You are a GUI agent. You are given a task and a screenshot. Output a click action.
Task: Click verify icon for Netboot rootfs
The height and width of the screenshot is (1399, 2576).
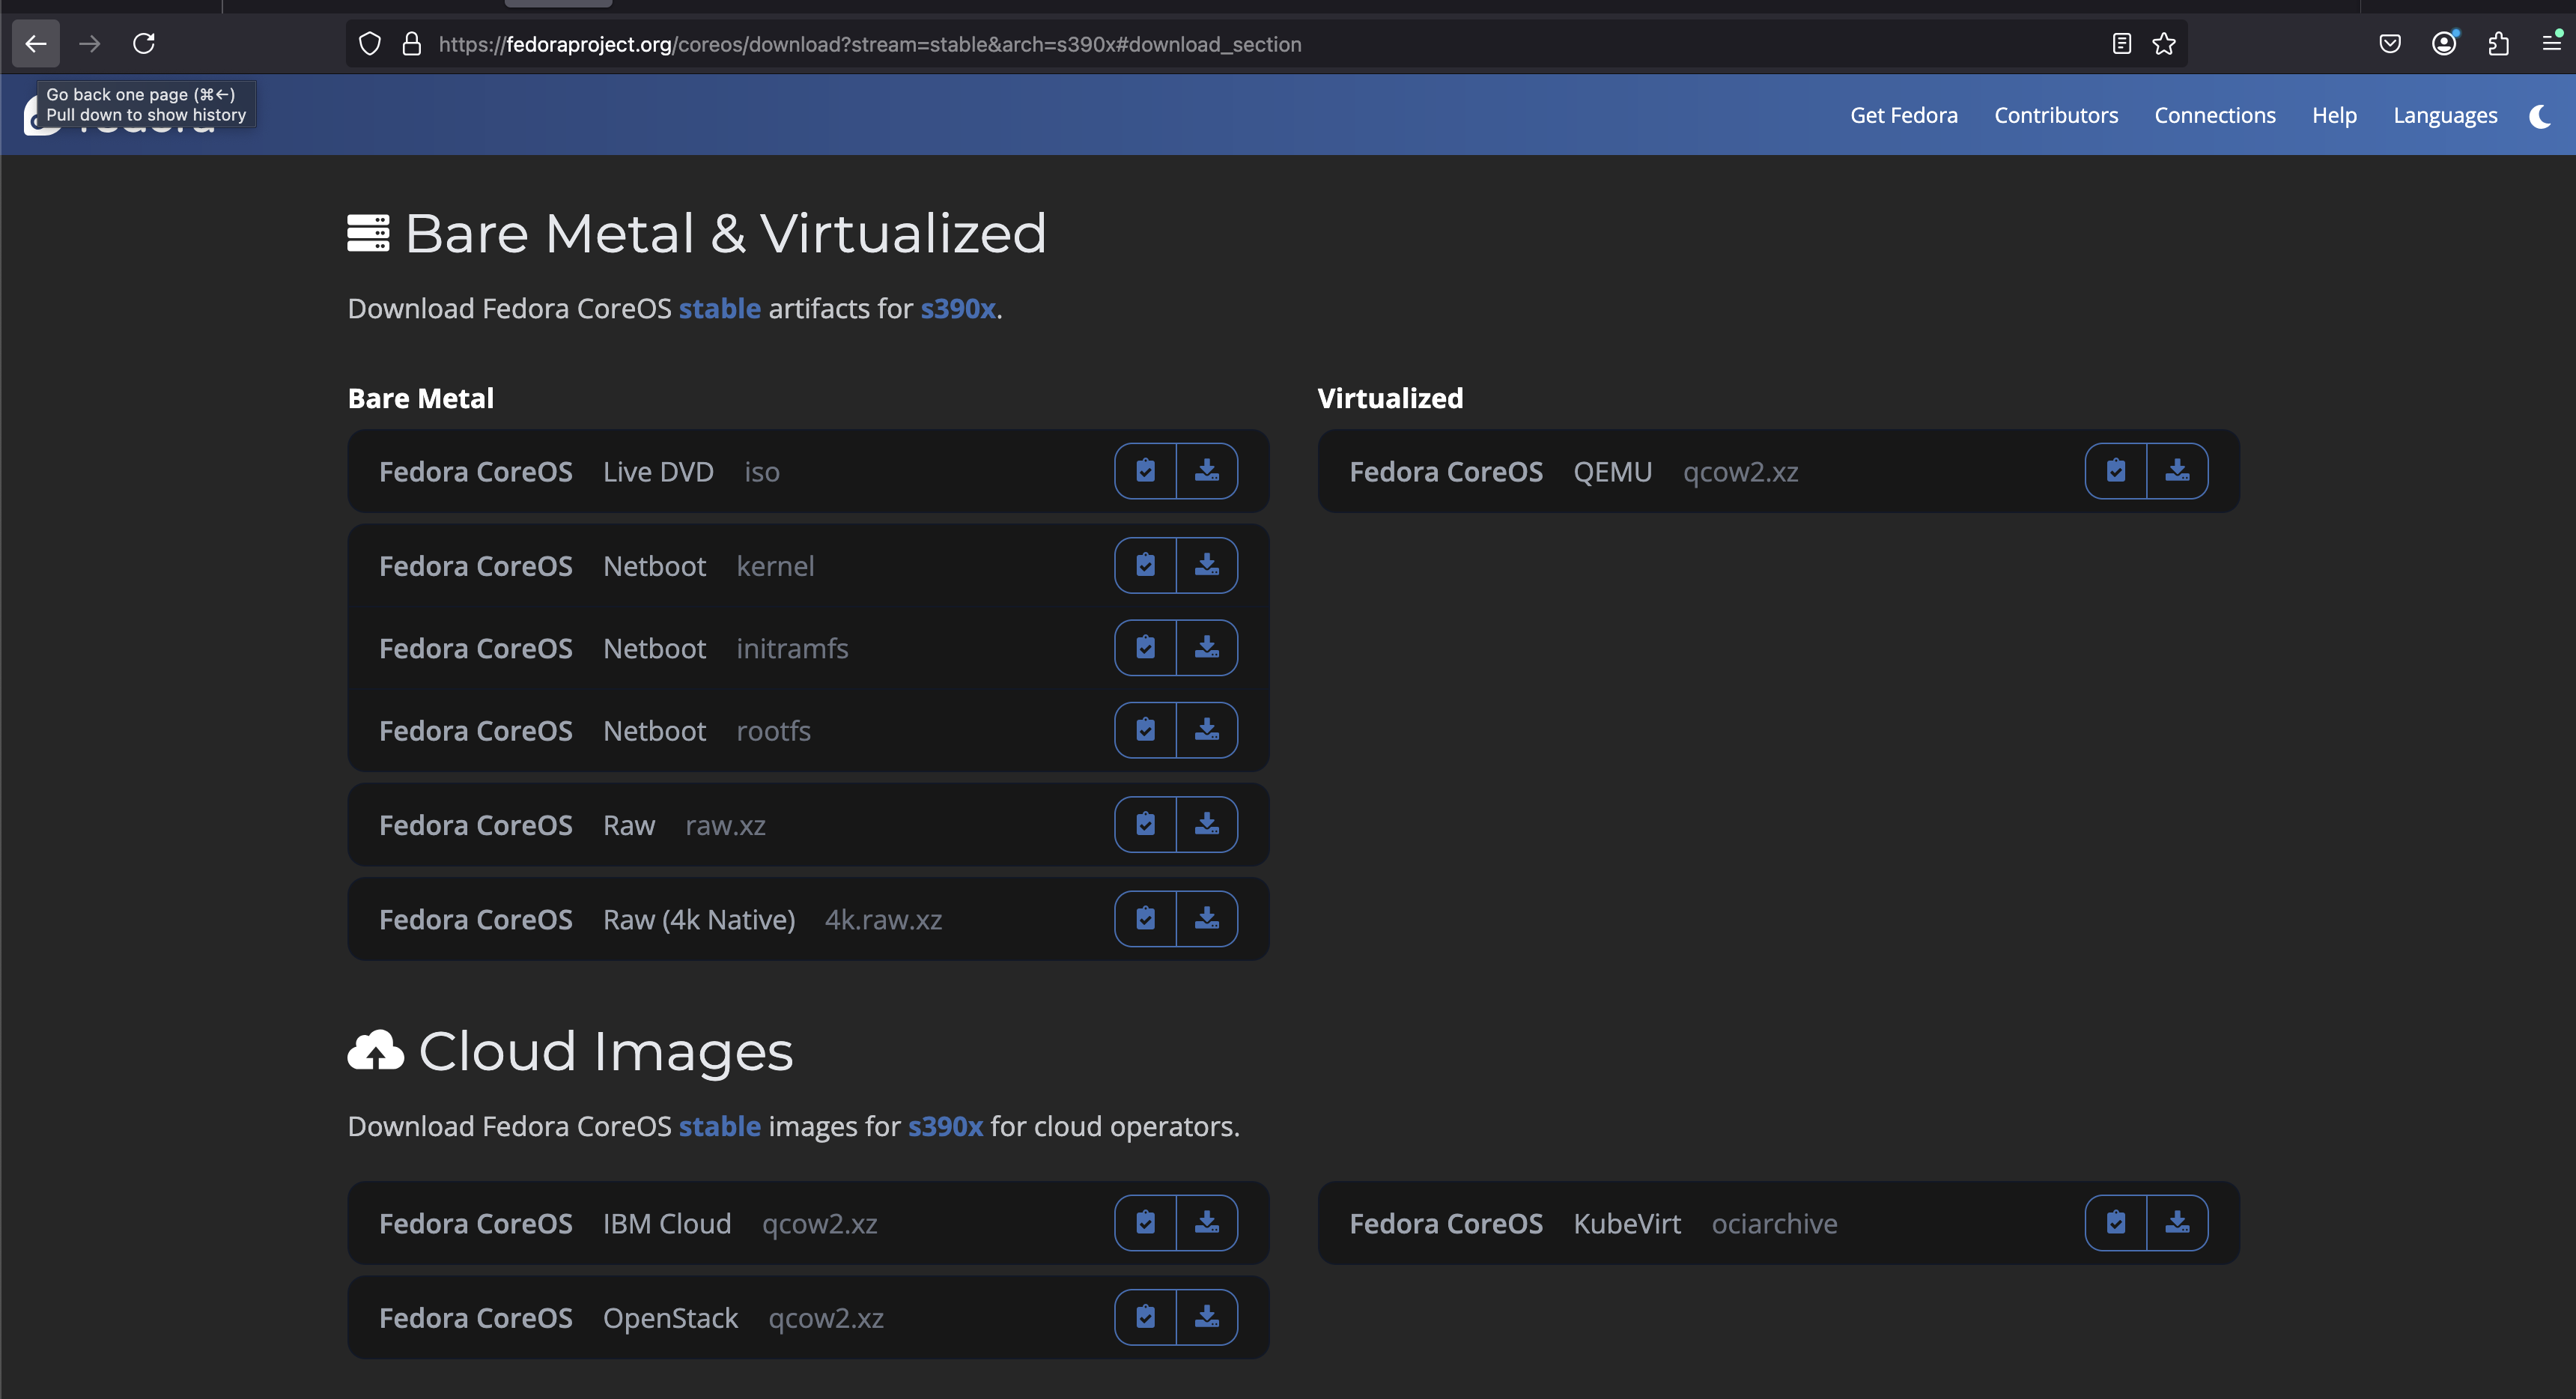[x=1145, y=730]
